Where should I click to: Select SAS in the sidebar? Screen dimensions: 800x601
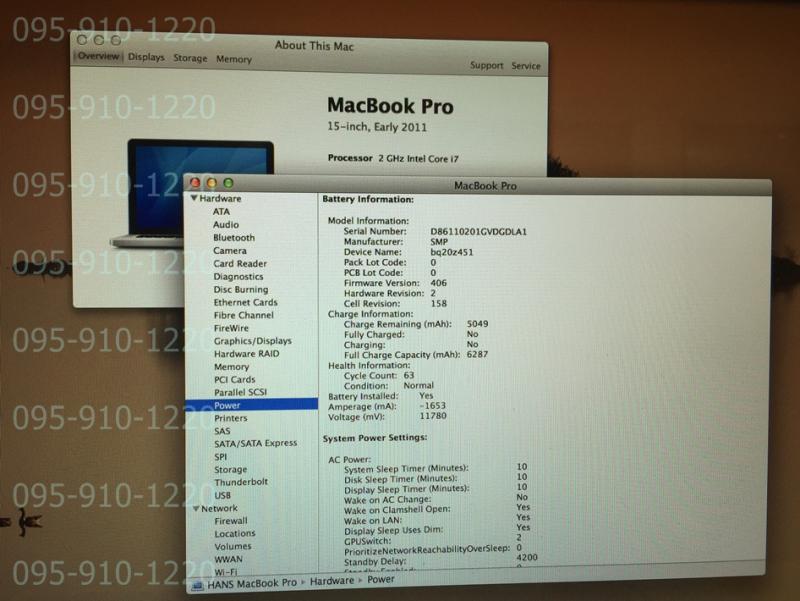coord(222,431)
